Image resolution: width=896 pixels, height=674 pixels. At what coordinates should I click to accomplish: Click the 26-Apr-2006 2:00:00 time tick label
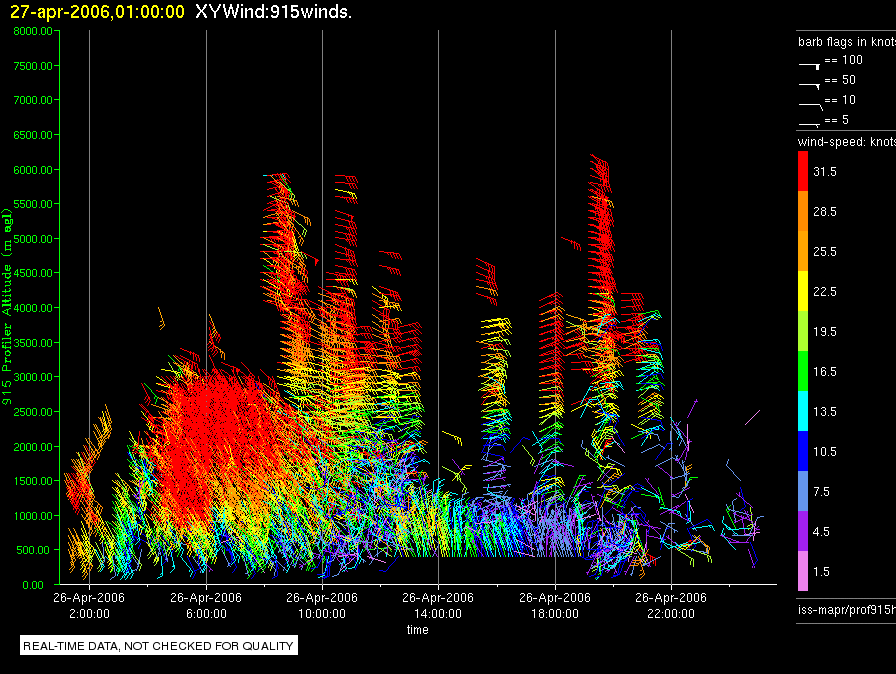pos(89,605)
